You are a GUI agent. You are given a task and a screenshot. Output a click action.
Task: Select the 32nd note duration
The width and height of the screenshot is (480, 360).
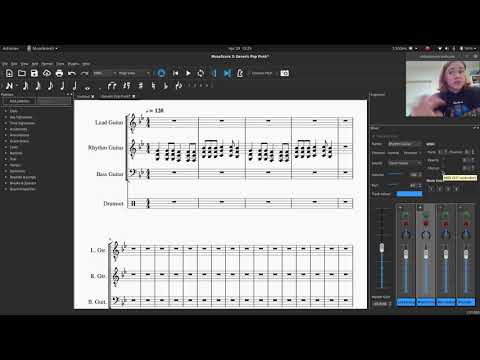click(x=25, y=86)
